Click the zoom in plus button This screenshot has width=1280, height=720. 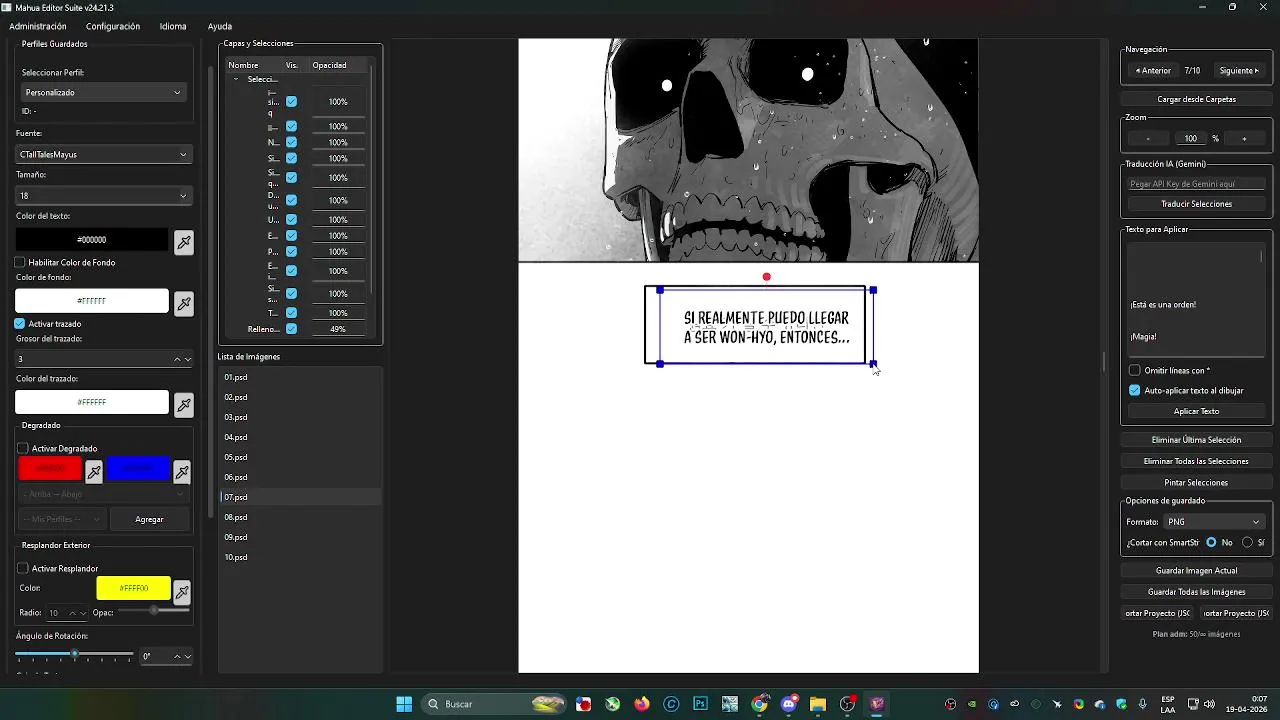[x=1244, y=138]
